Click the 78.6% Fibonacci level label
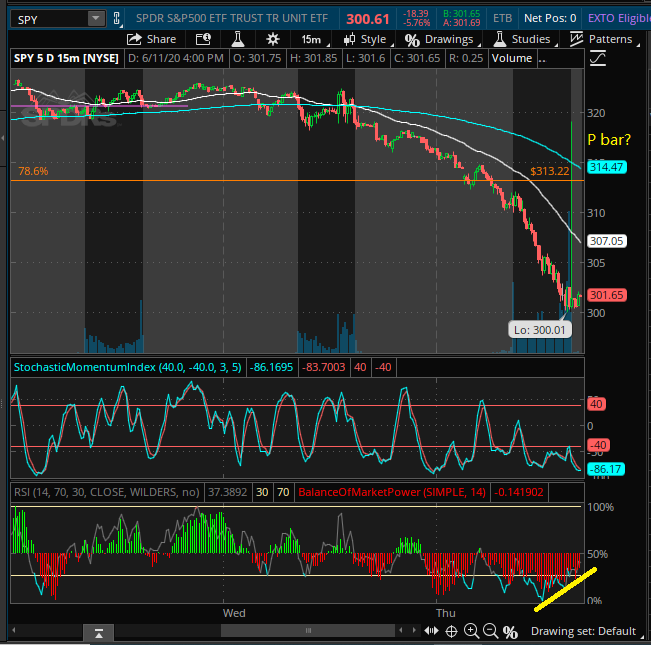Screen dimensions: 651x645 33,171
